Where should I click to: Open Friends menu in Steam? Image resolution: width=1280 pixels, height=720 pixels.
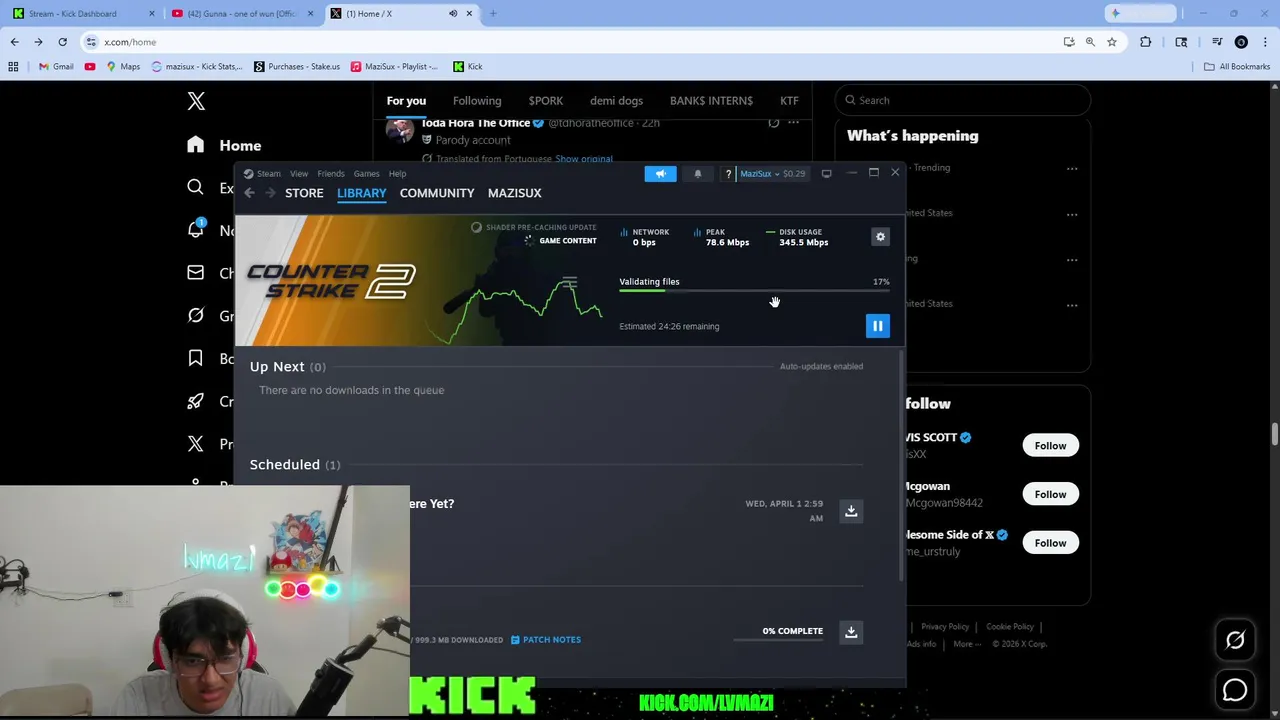331,174
